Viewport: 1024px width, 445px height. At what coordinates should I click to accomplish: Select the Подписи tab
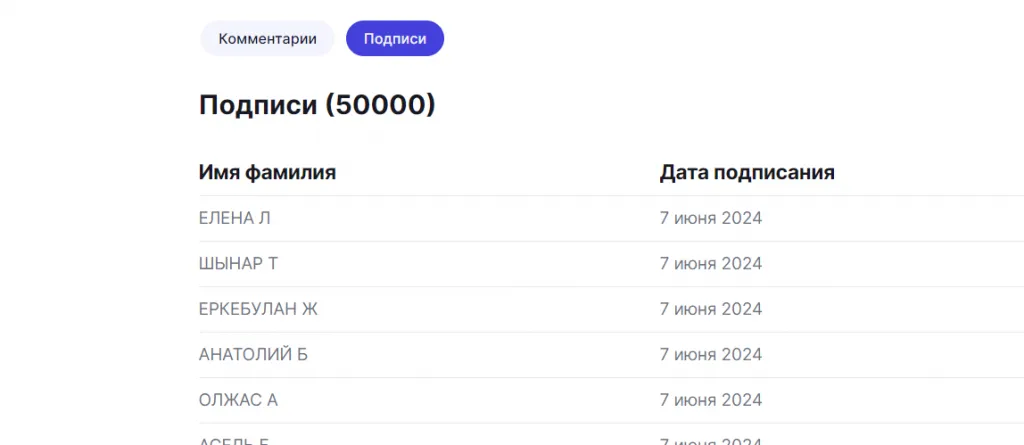click(395, 39)
